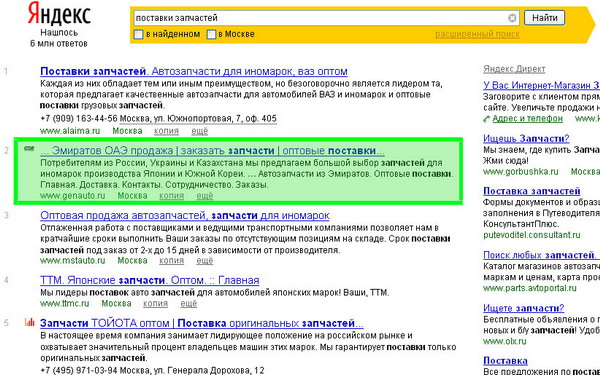Tick the 'в Москве' checkbox
Screen dimensions: 600x375
point(211,34)
